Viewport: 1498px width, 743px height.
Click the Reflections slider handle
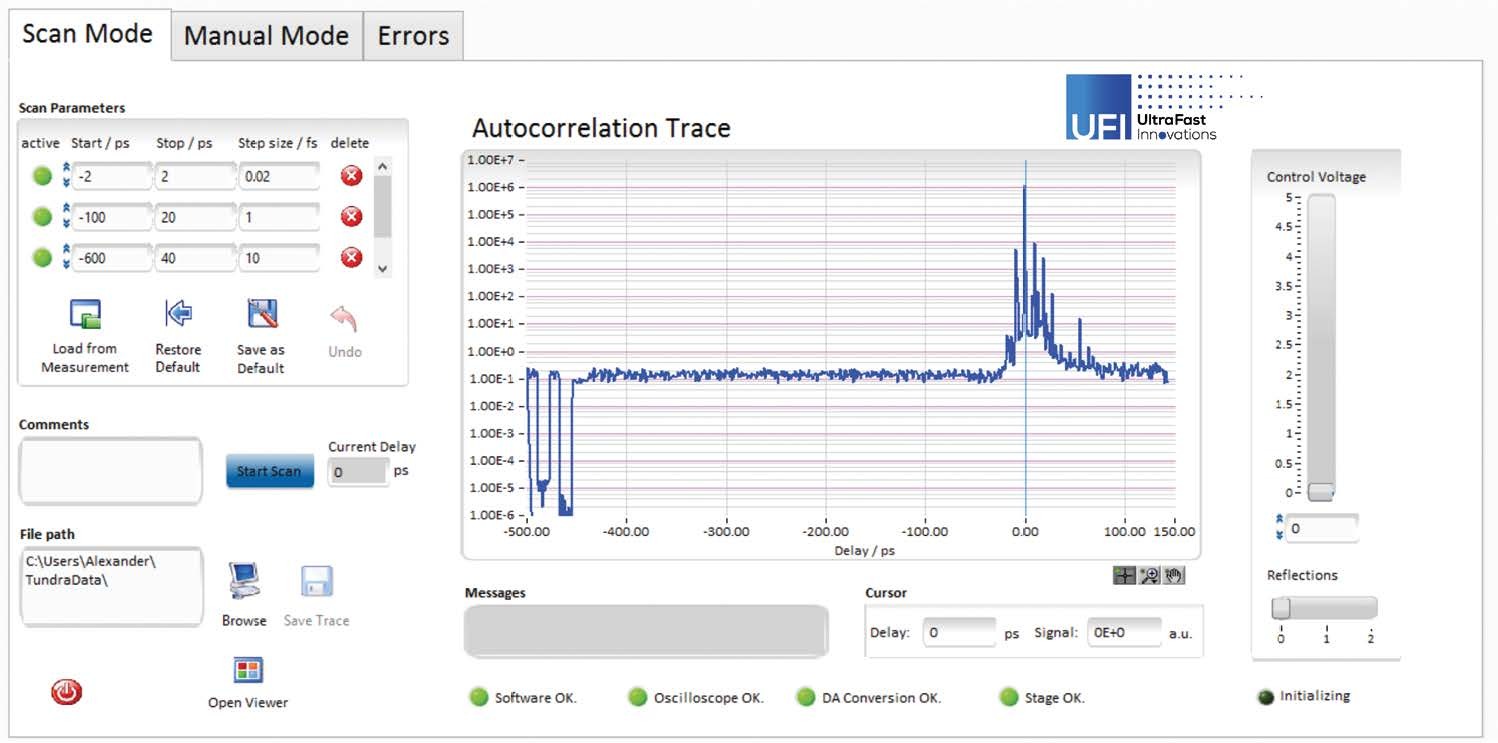click(x=1281, y=608)
